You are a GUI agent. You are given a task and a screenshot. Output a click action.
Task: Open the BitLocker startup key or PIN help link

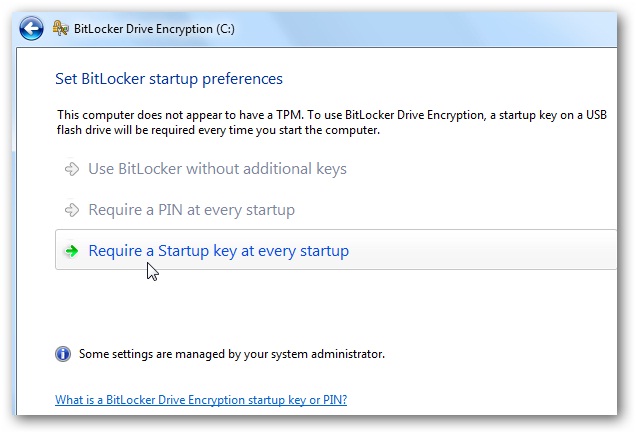[201, 400]
